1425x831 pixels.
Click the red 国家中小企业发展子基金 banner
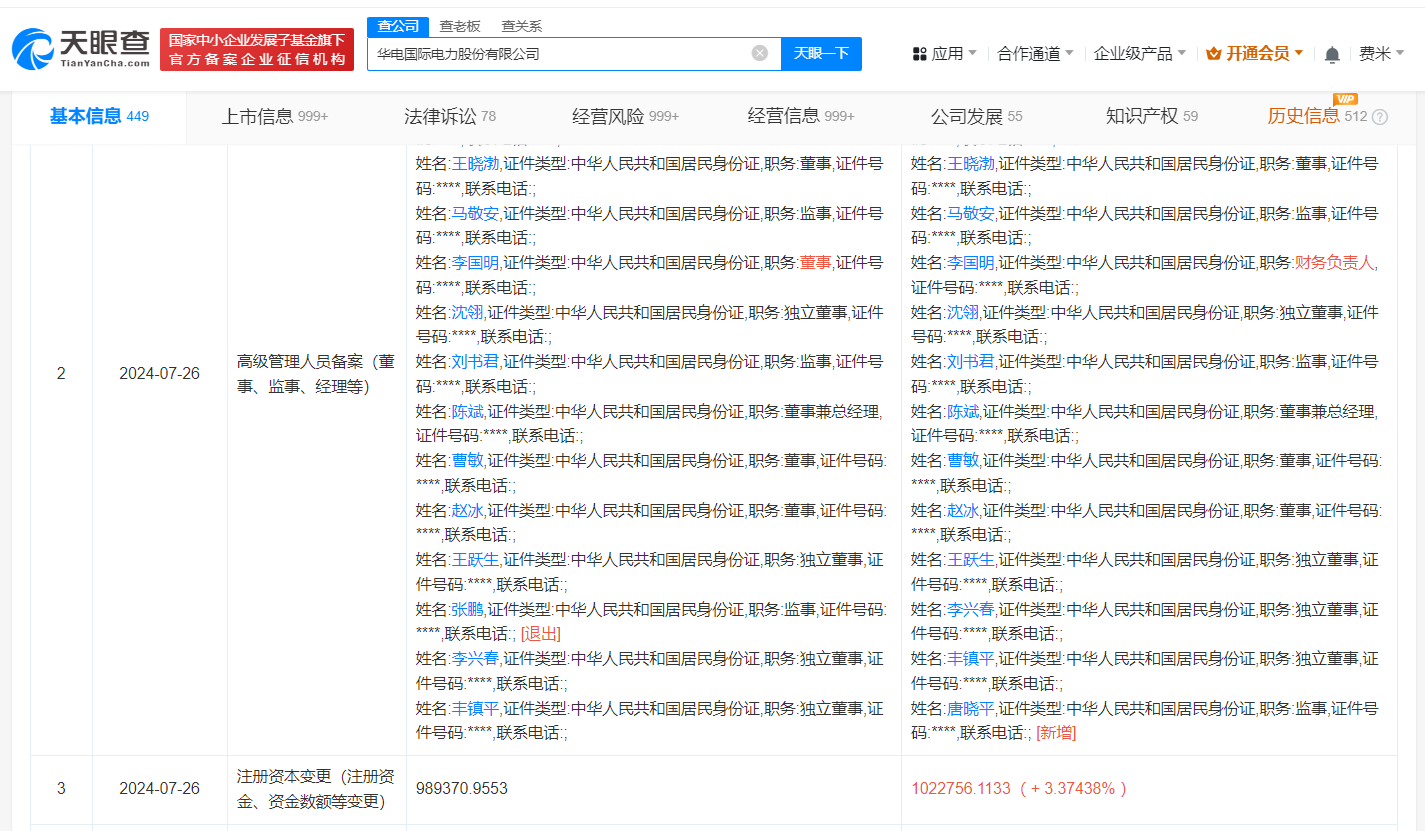tap(257, 50)
